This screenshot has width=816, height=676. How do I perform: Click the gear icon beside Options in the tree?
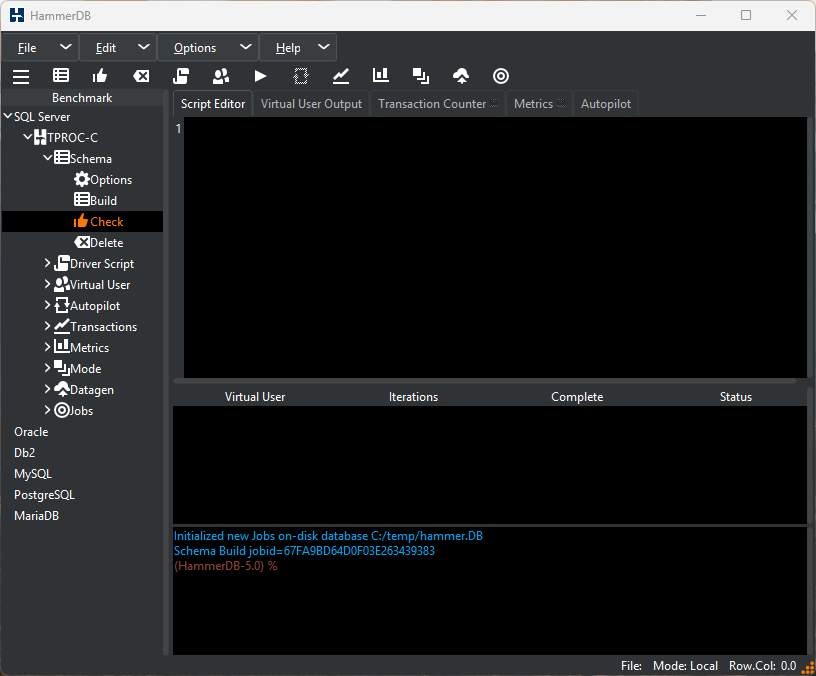pyautogui.click(x=82, y=180)
